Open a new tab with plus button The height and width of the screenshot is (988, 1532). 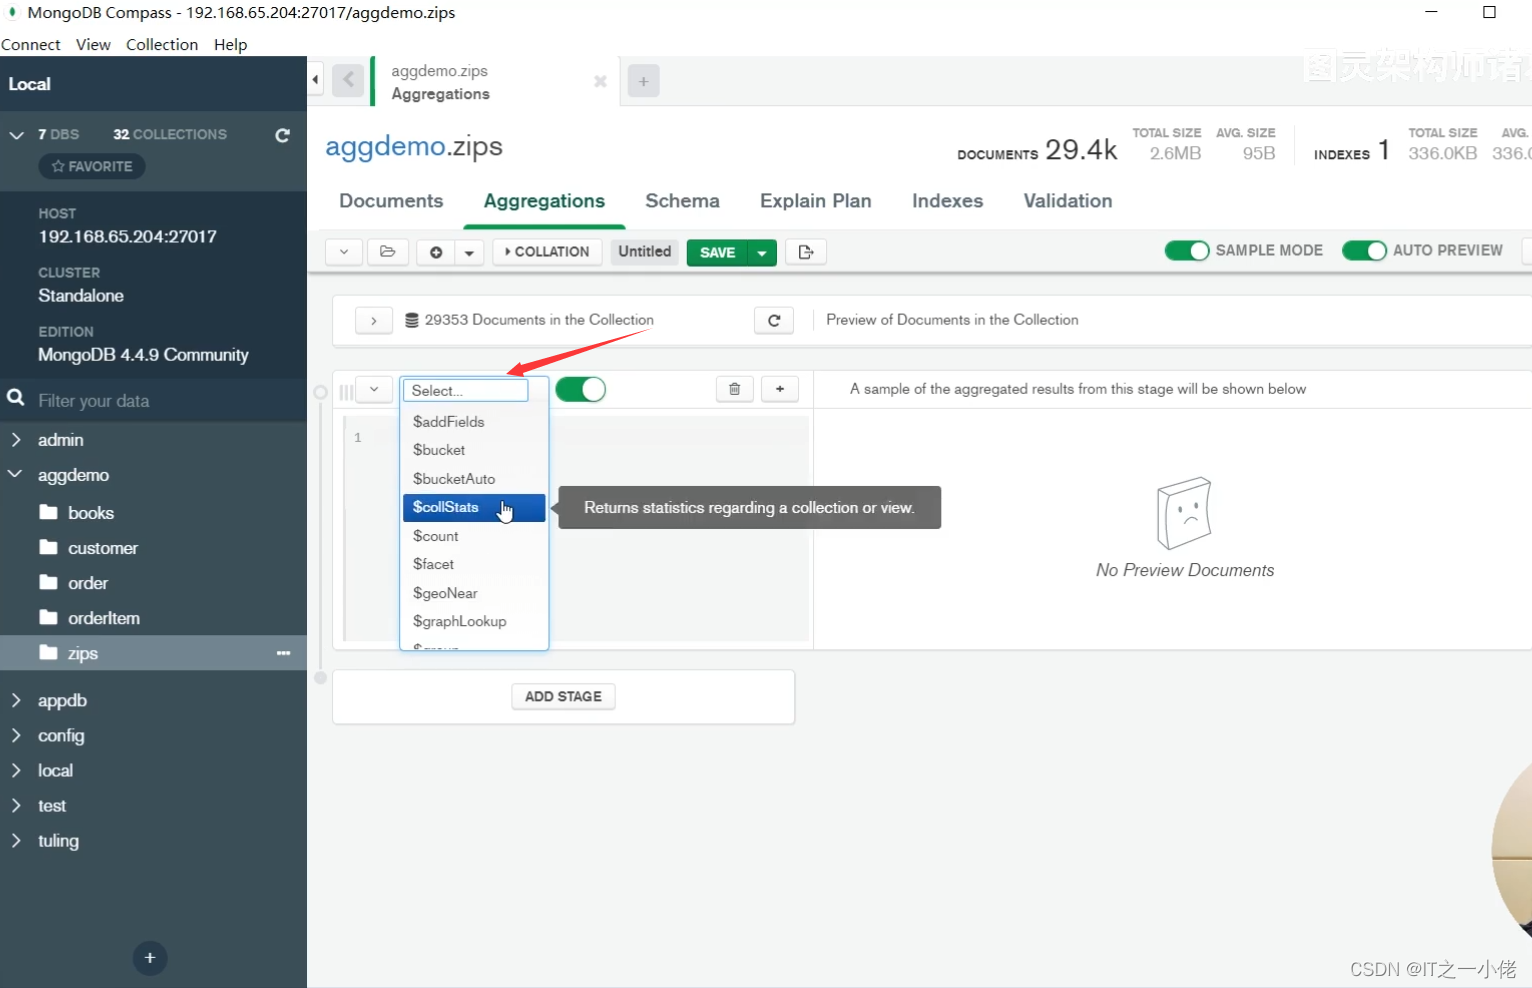[643, 81]
